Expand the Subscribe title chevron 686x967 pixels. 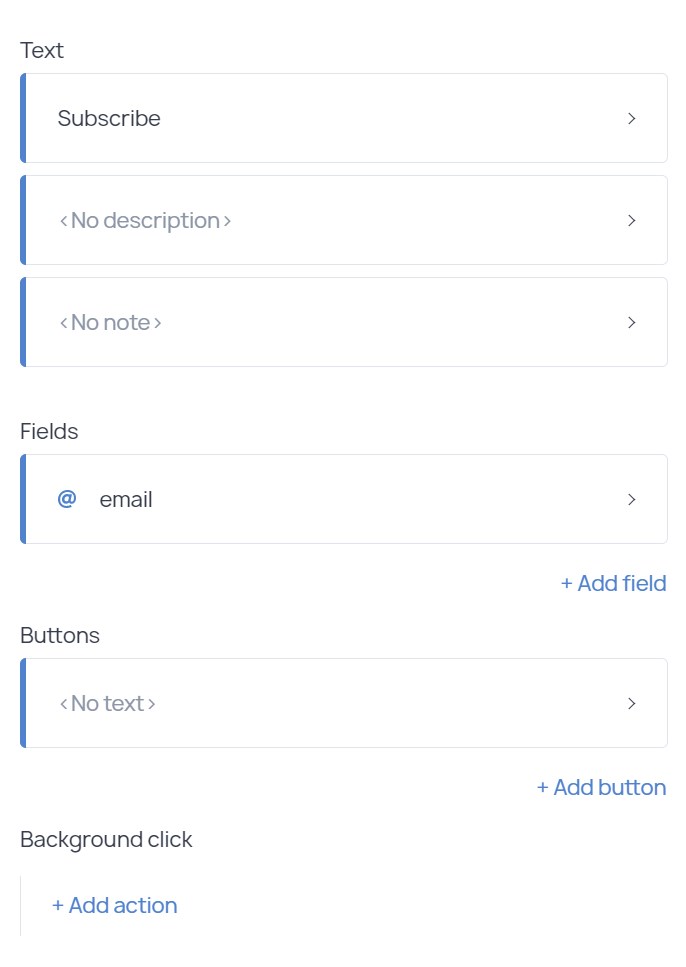632,118
